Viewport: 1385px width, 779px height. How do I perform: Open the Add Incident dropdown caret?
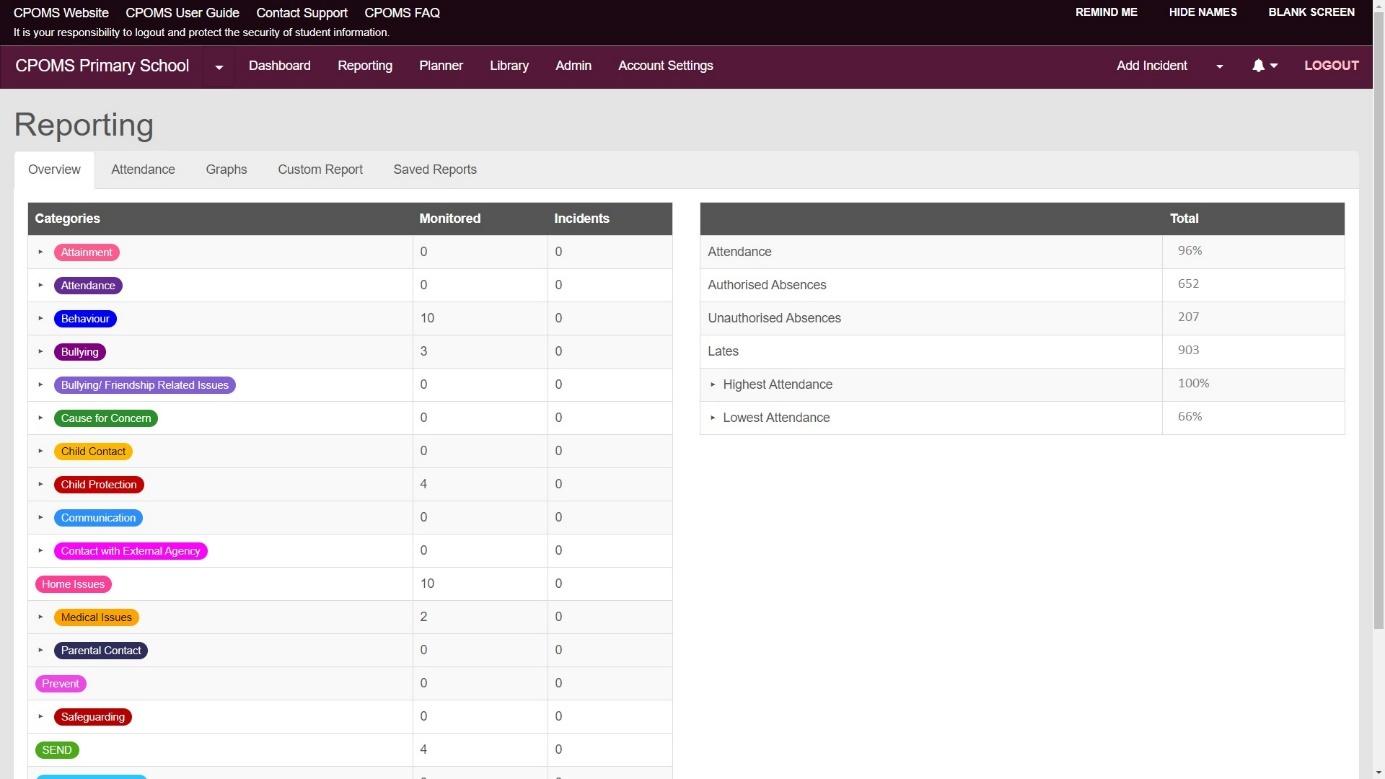click(1219, 67)
